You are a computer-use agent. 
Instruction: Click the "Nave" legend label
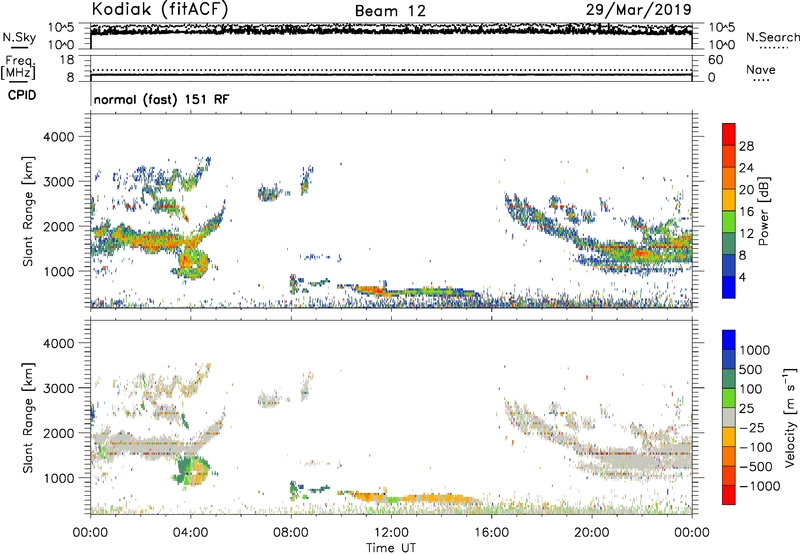pyautogui.click(x=760, y=69)
